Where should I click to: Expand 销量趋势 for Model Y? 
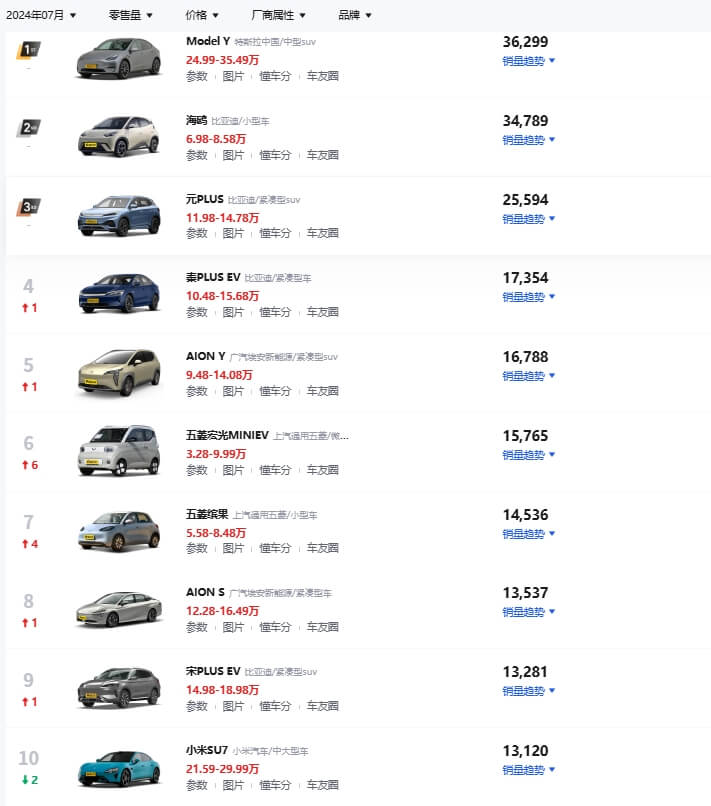528,60
